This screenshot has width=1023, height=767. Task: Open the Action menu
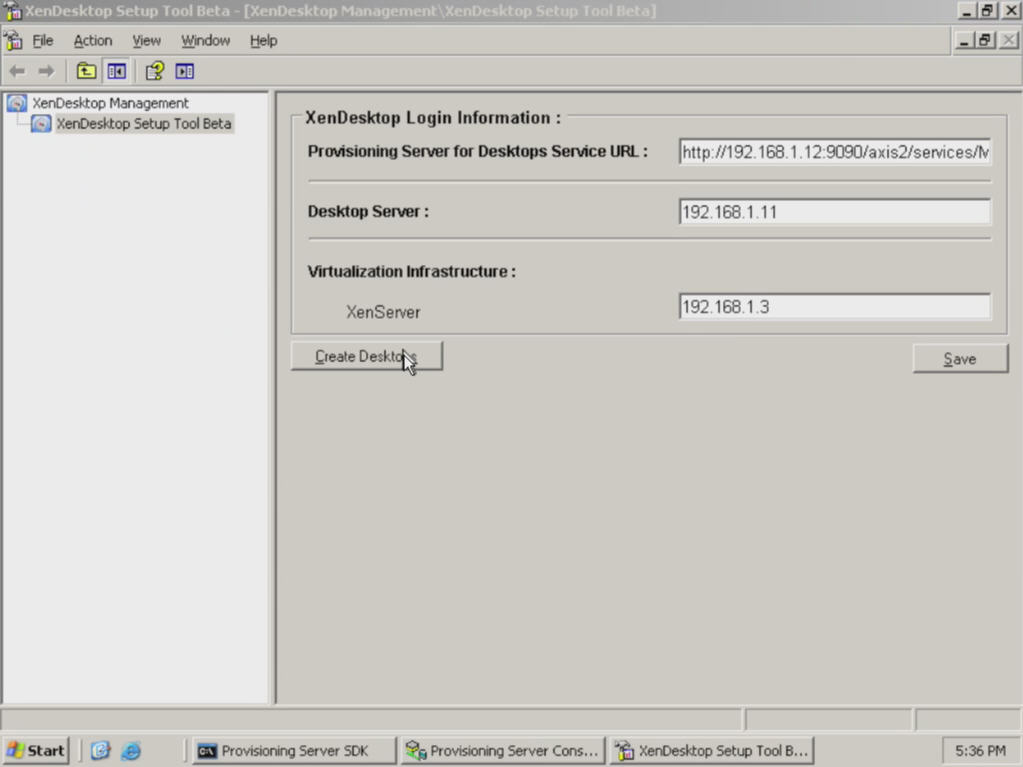(x=93, y=41)
